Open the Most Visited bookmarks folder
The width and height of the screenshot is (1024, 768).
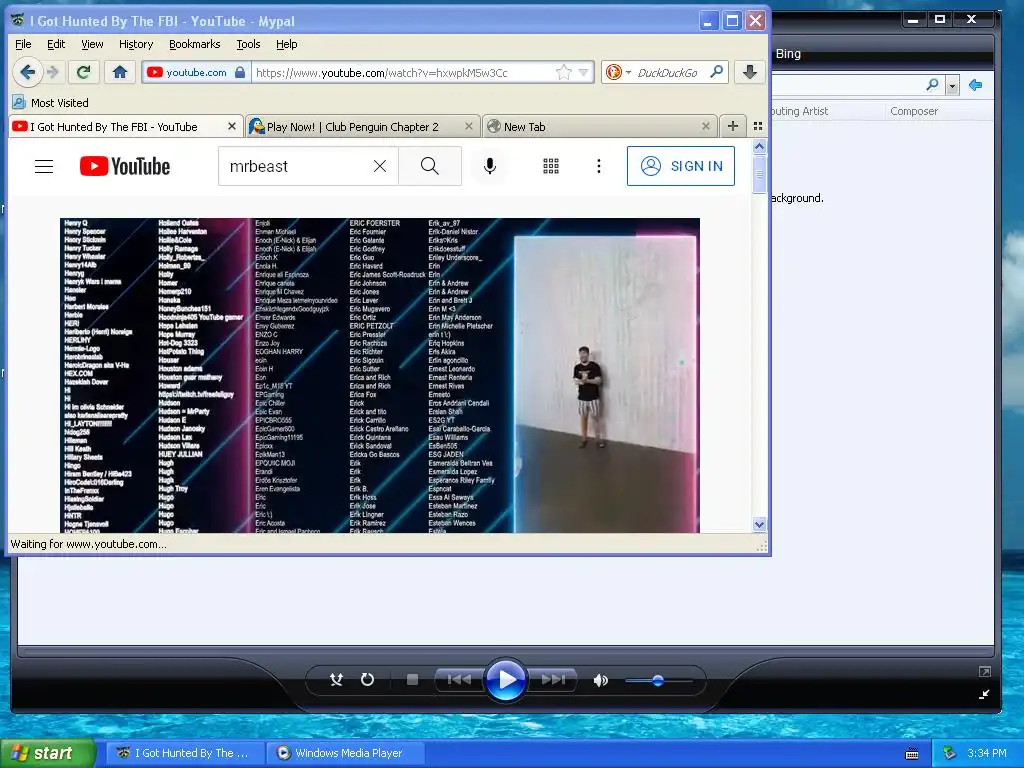[51, 103]
